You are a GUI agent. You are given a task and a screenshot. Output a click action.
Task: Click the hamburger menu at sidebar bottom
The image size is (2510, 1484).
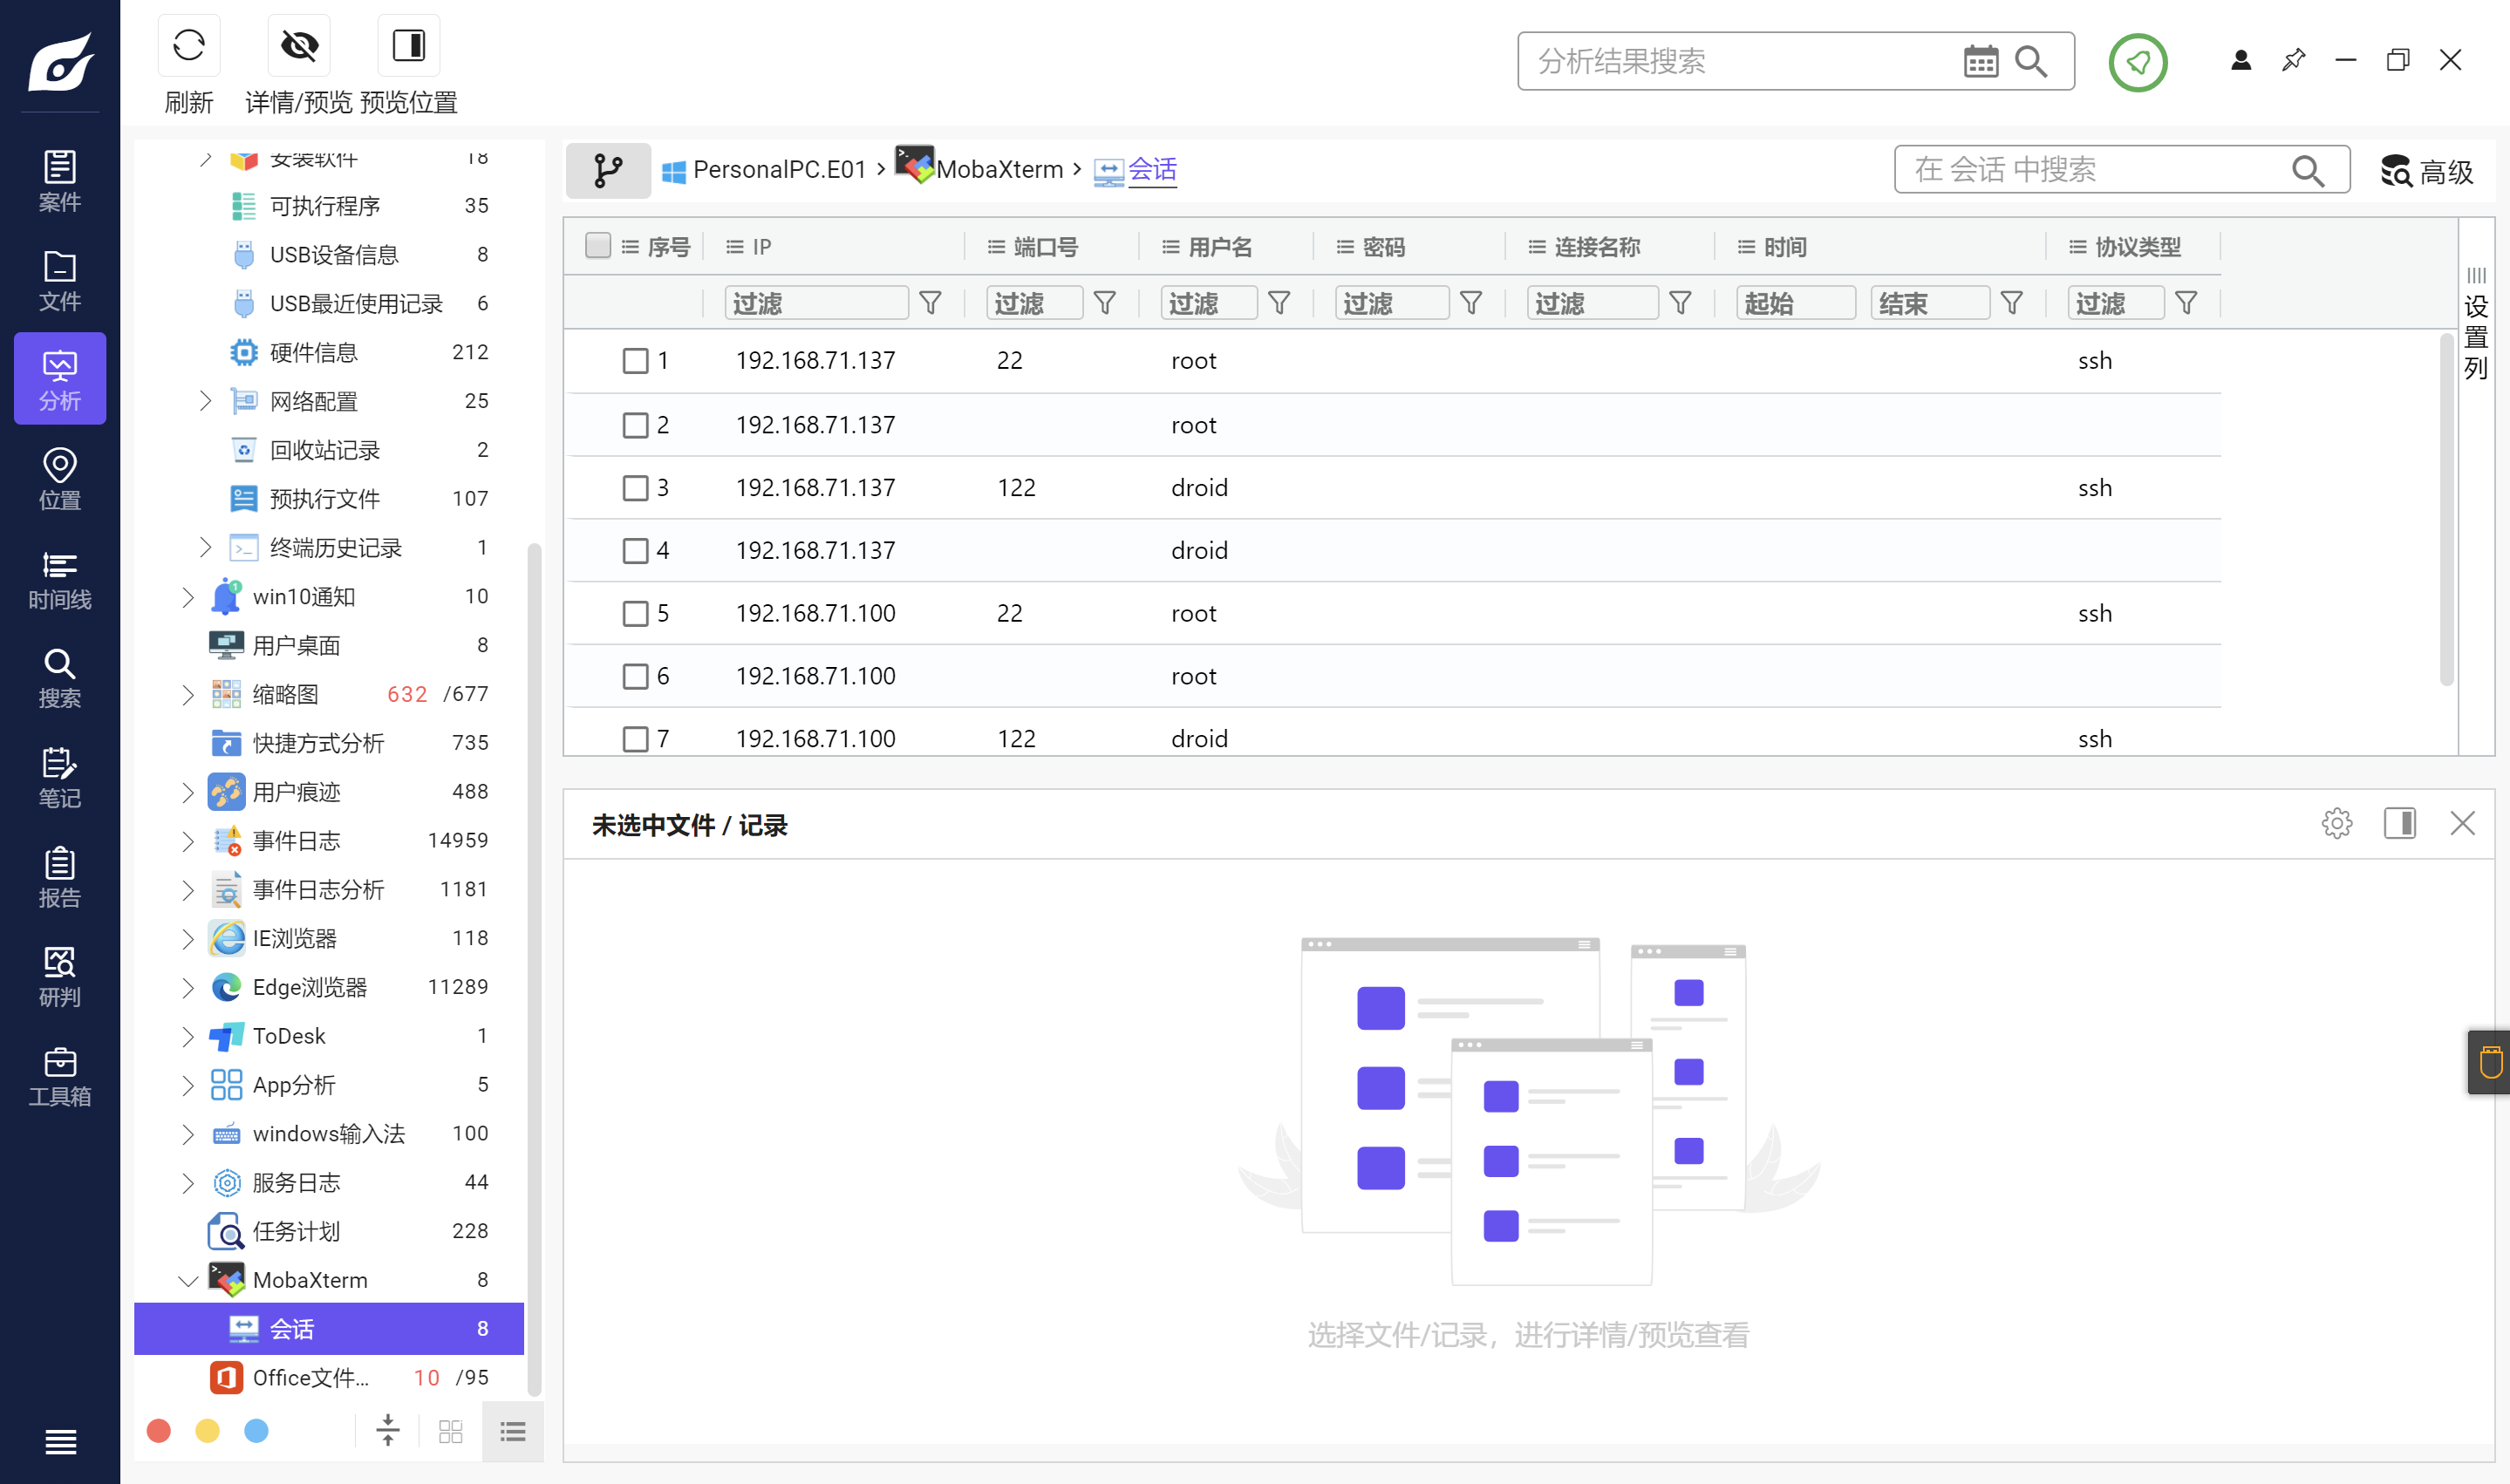pos(60,1441)
